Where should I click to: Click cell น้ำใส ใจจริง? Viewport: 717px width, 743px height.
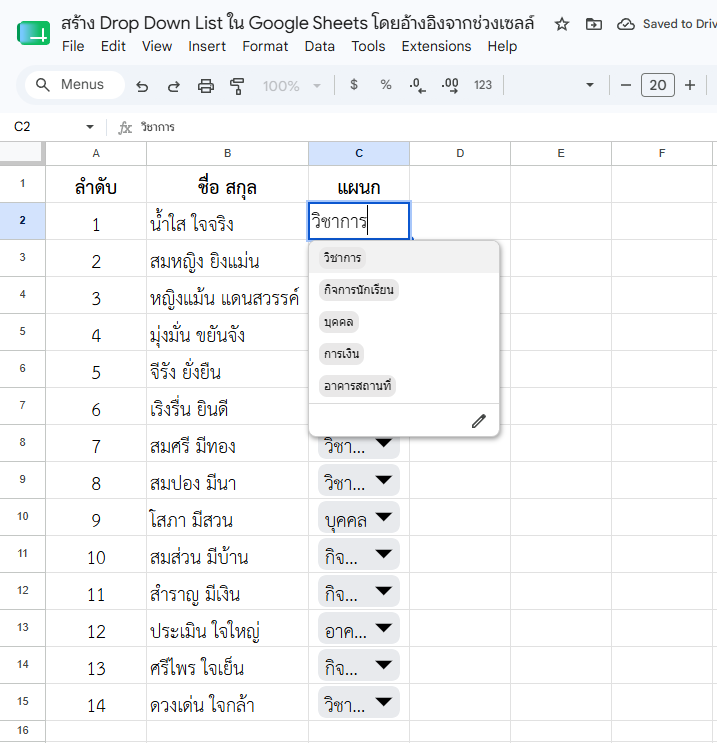tap(227, 221)
